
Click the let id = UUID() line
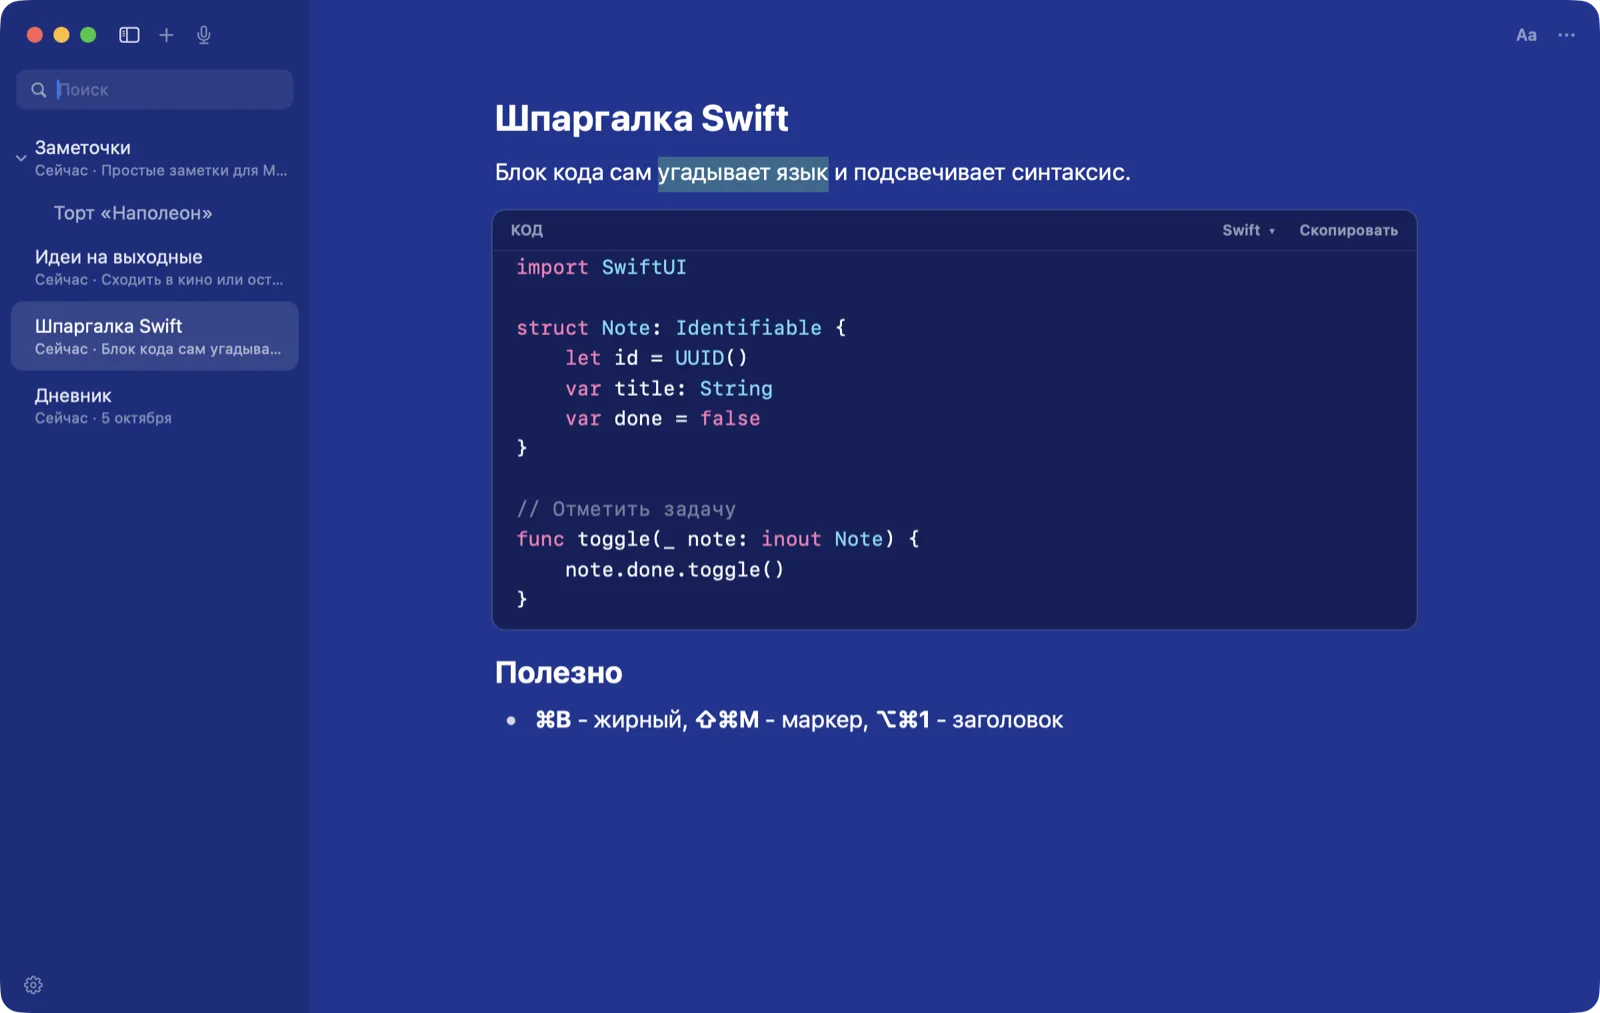[656, 358]
